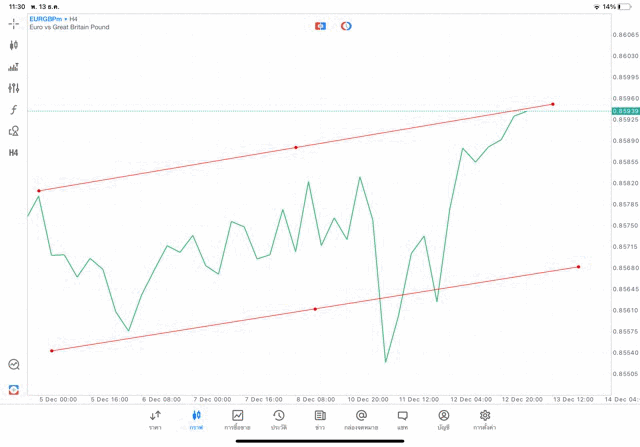Tap the red-blue sync icon at bottom left
Image resolution: width=640 pixels, height=447 pixels.
[x=14, y=389]
